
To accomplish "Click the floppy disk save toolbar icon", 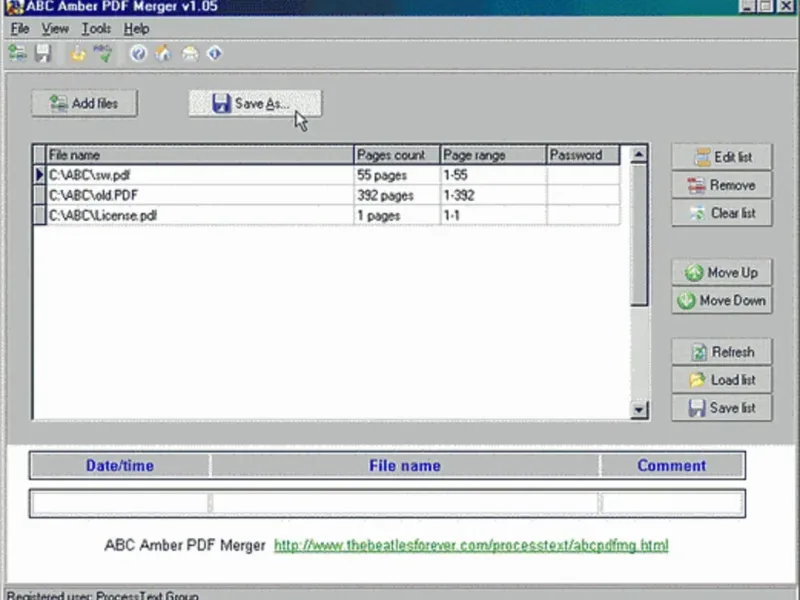I will point(43,53).
